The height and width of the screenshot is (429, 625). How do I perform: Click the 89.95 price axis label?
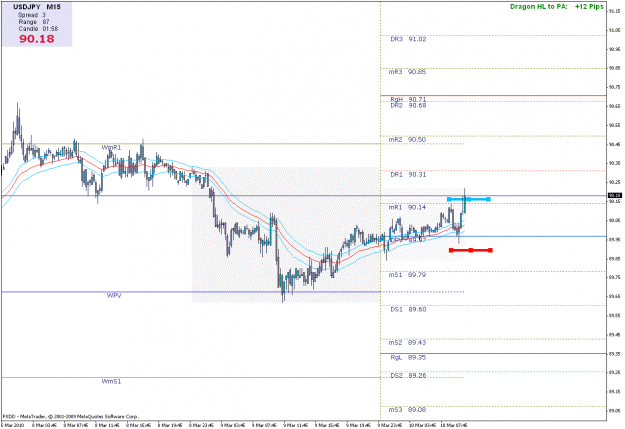point(614,239)
